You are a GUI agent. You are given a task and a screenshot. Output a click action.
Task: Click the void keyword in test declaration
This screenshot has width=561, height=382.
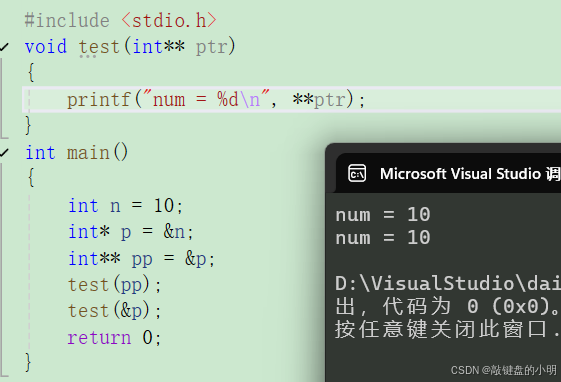[x=46, y=47]
